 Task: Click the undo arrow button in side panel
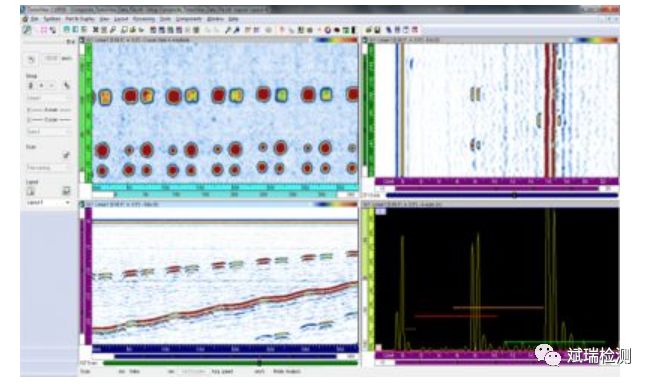pos(32,59)
